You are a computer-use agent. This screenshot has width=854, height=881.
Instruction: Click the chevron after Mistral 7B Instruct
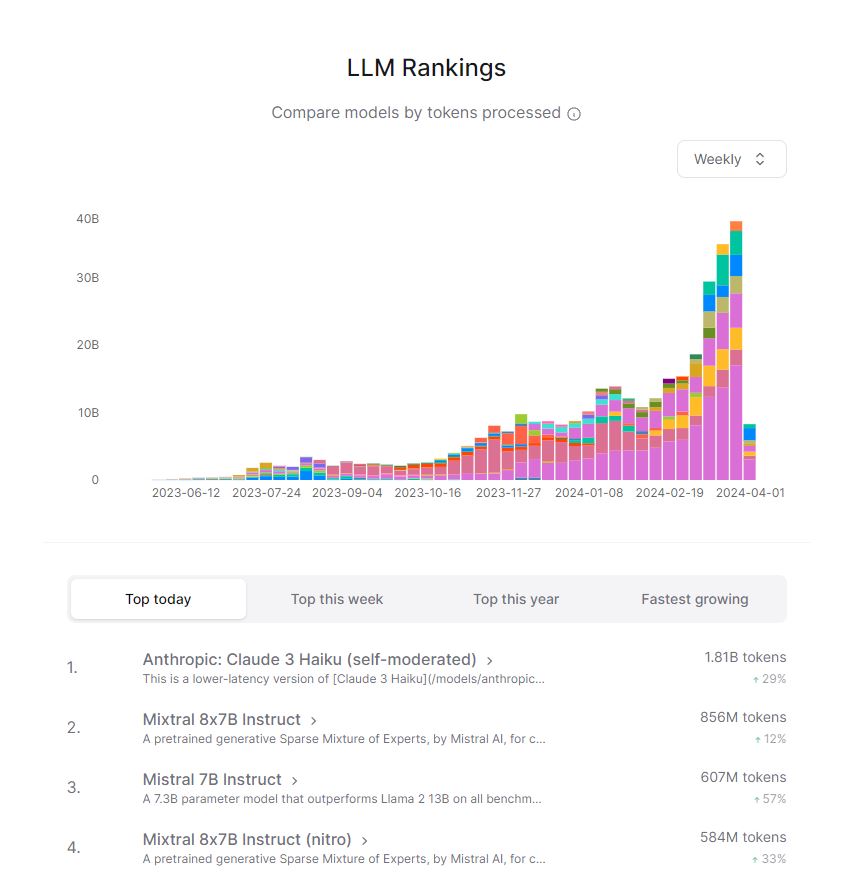pos(295,780)
